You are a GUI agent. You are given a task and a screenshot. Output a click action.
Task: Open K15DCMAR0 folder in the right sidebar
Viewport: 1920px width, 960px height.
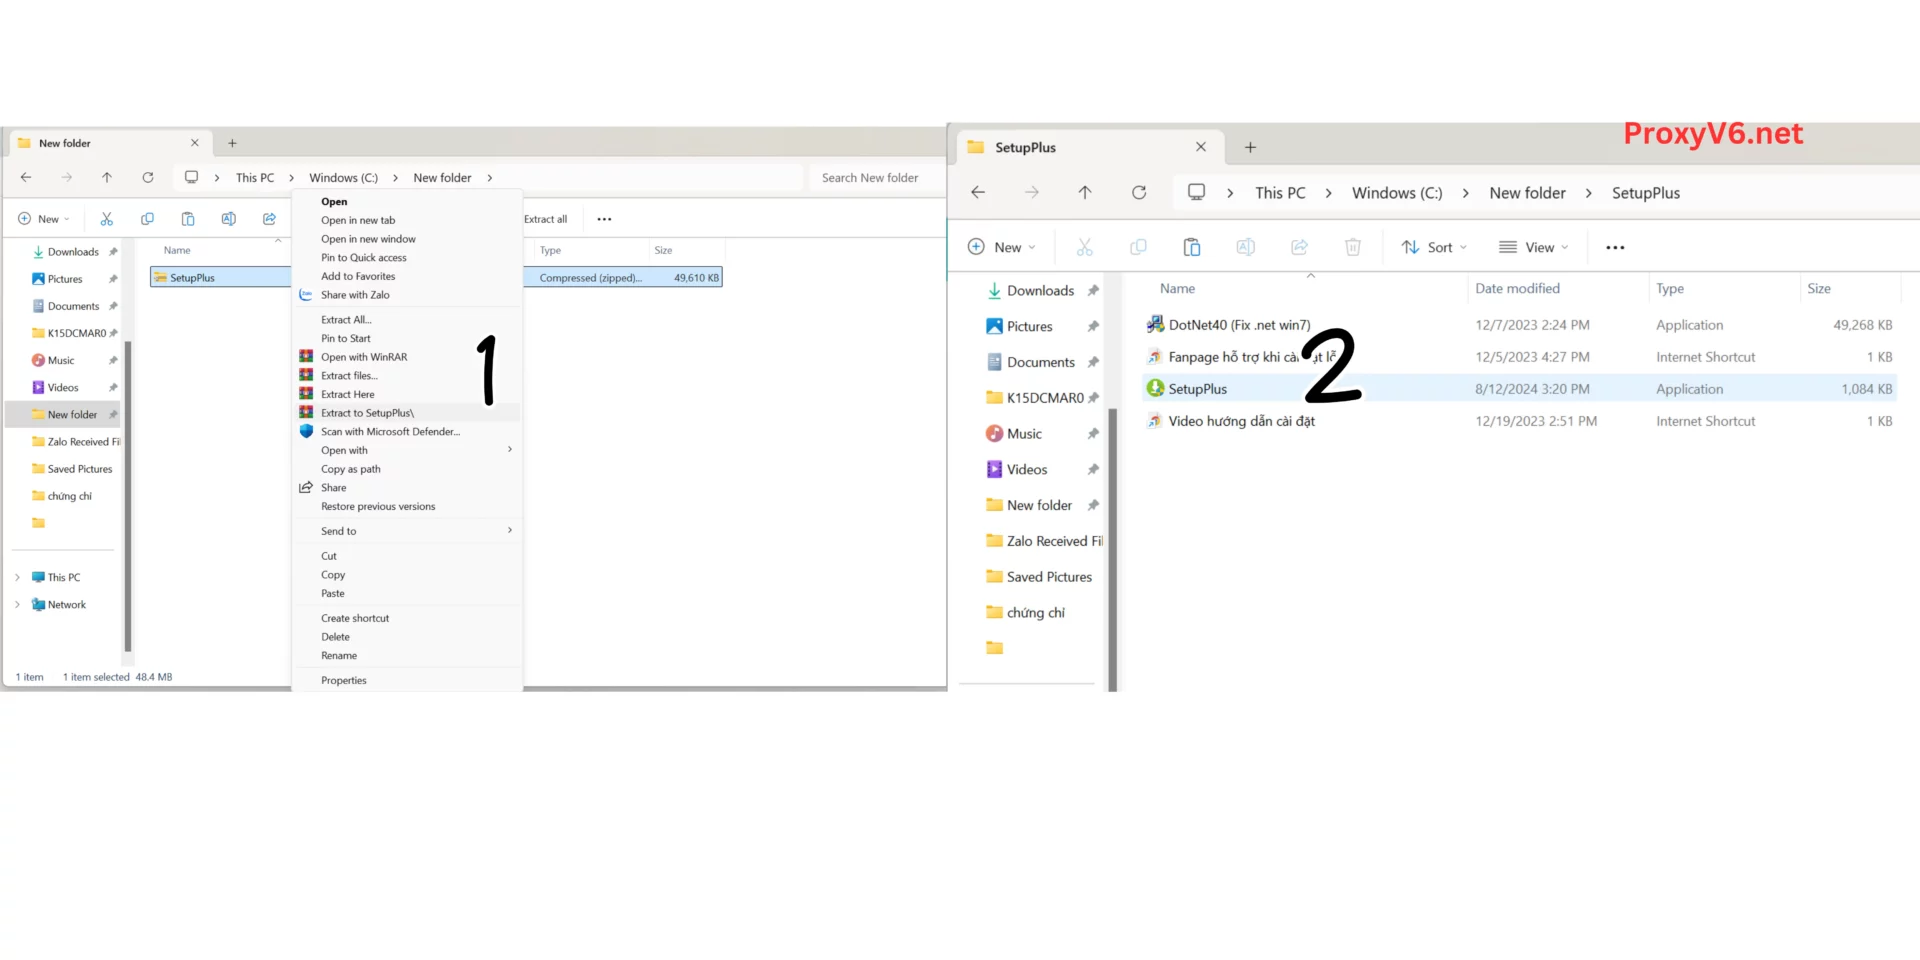coord(1040,397)
